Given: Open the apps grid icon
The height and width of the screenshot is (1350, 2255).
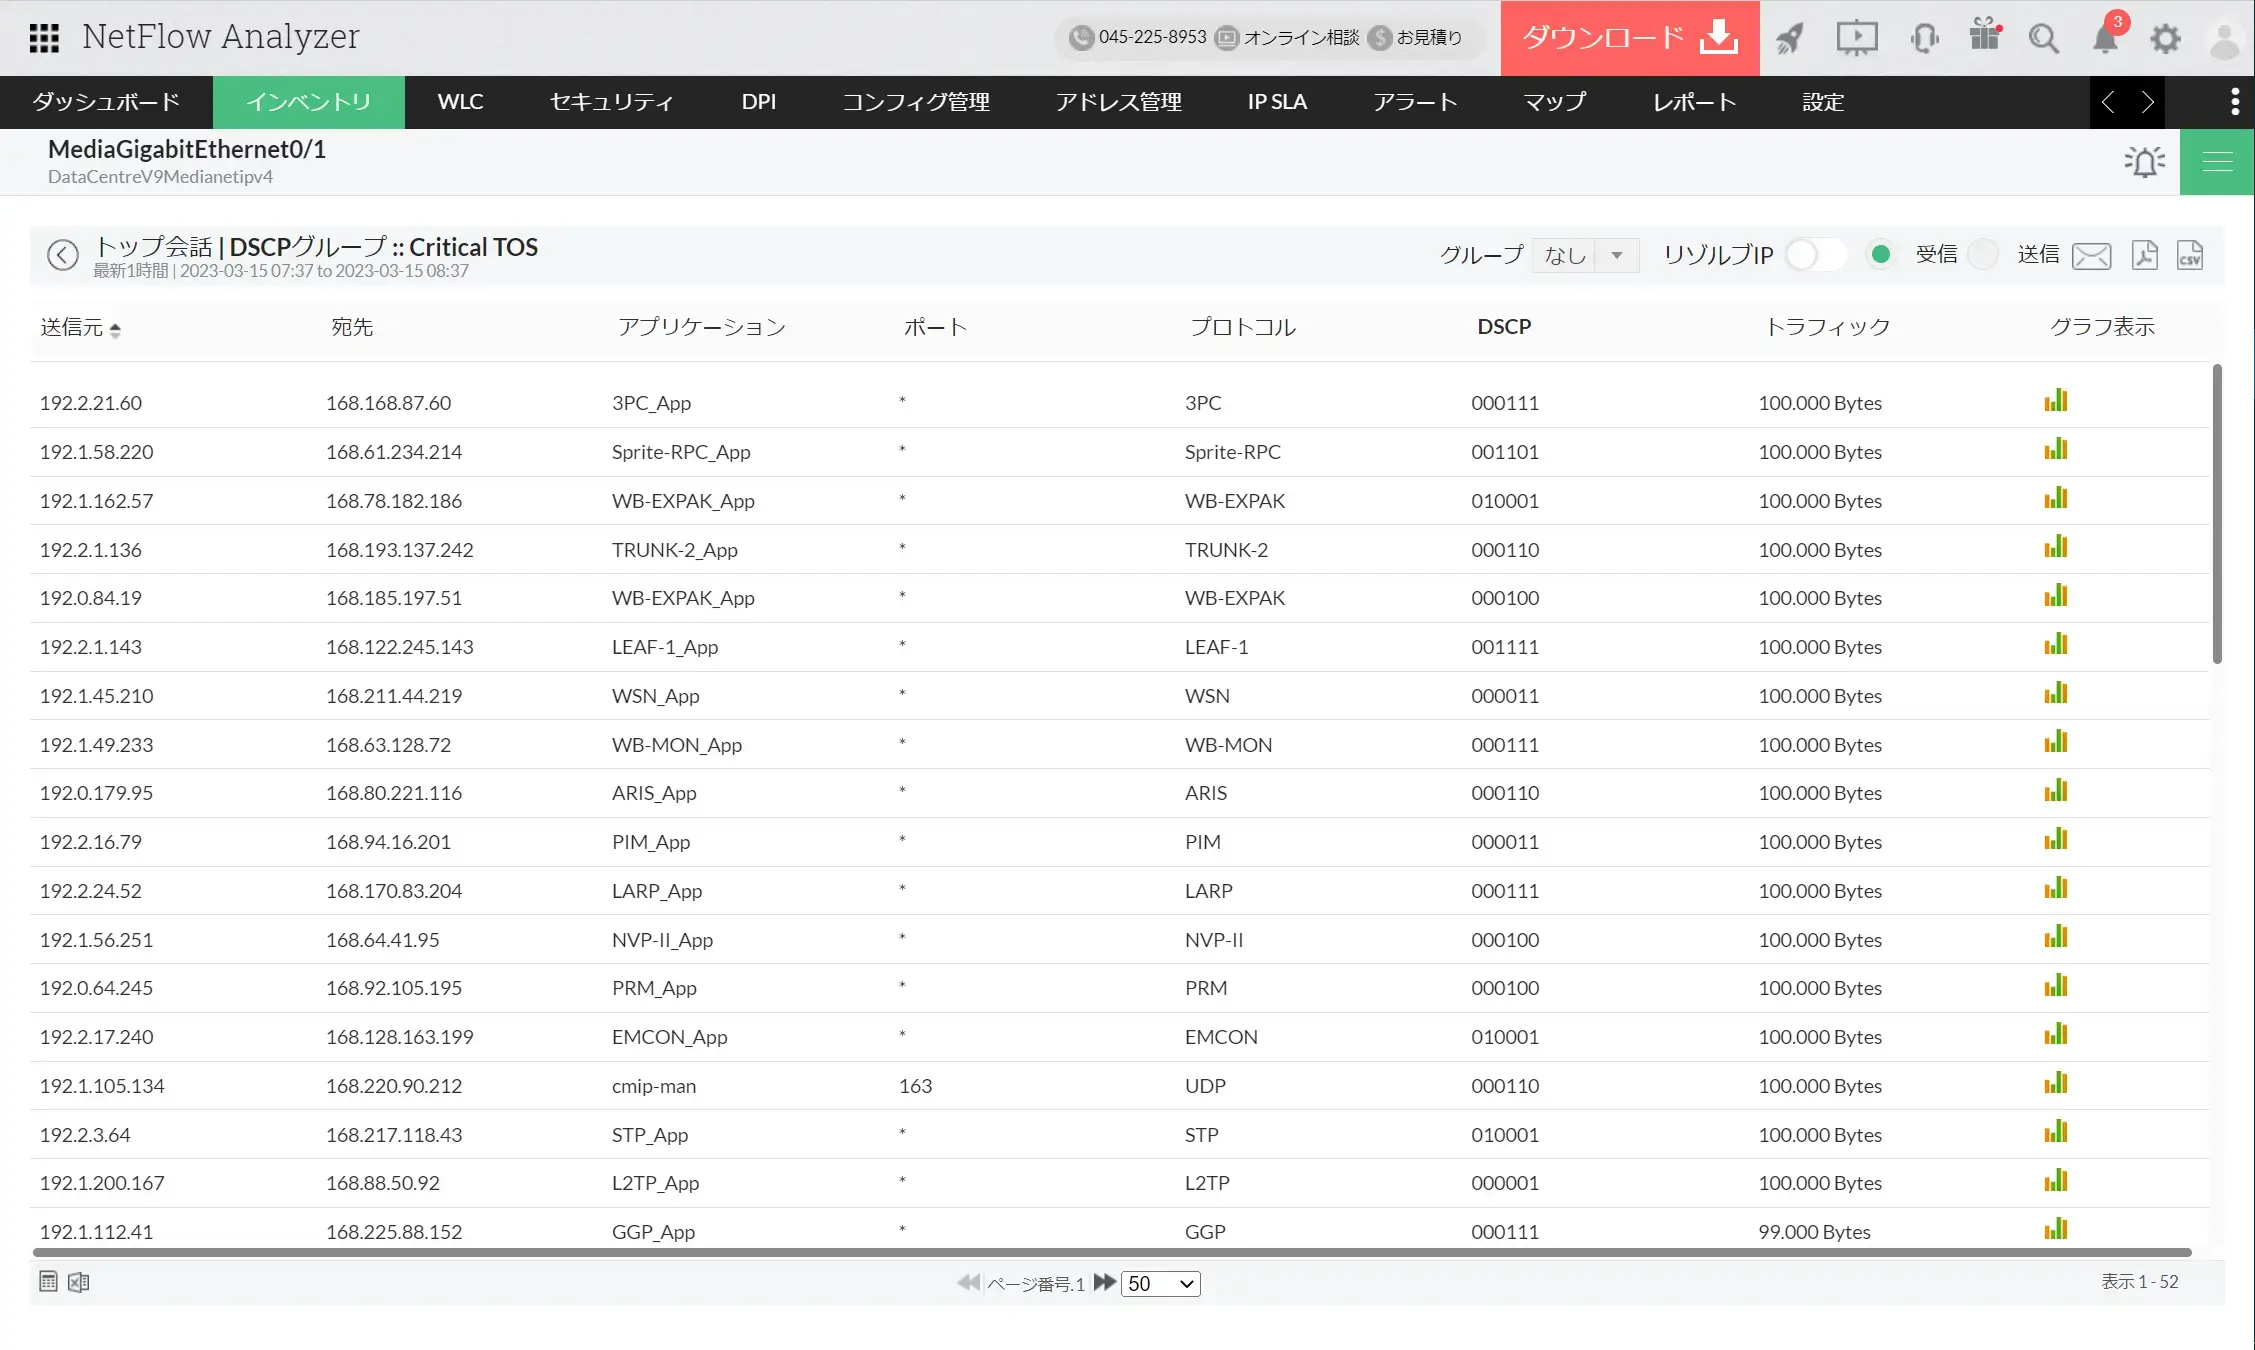Looking at the screenshot, I should coord(44,38).
